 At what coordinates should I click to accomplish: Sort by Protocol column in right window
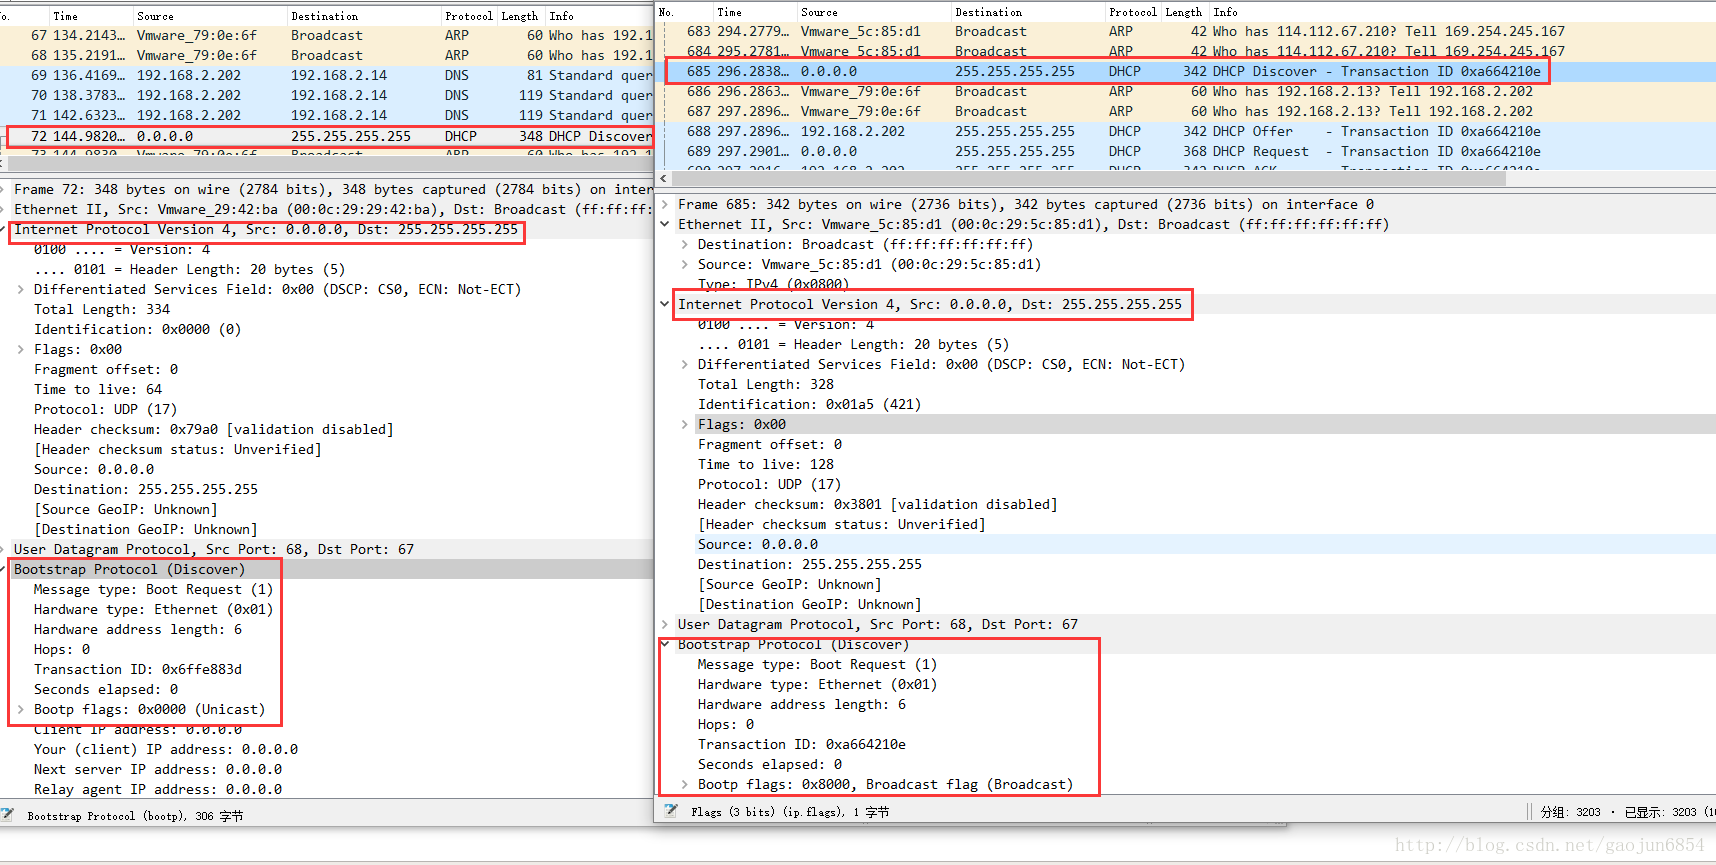1133,12
